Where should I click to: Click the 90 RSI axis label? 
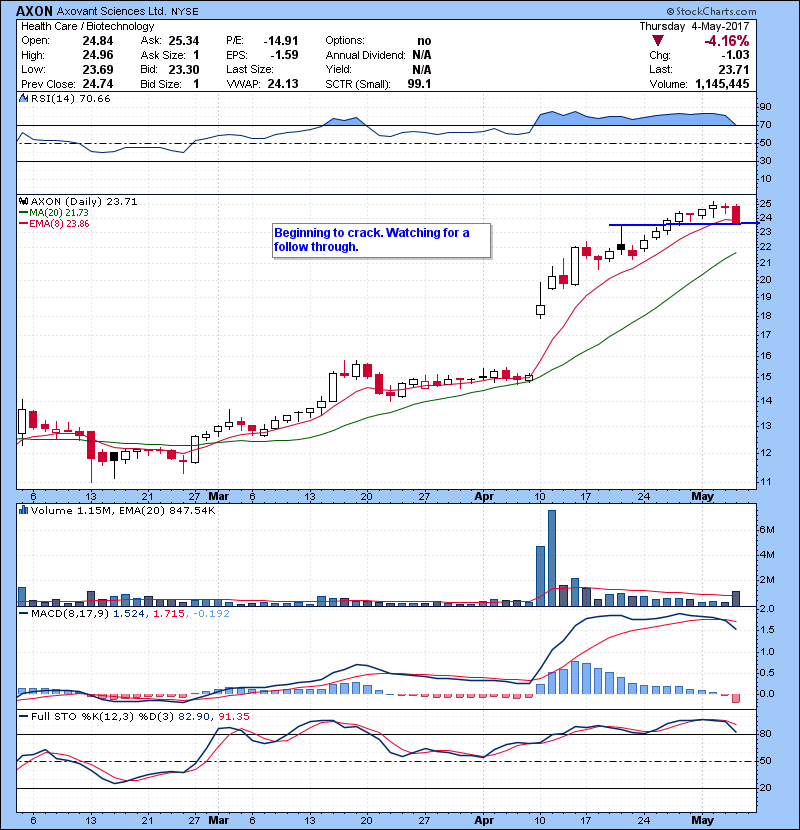click(x=766, y=107)
